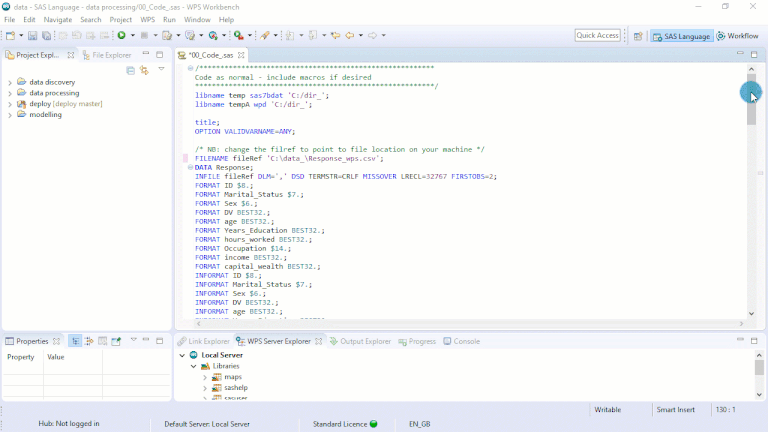This screenshot has width=768, height=432.
Task: Expand the data processing project folder
Action: pos(10,92)
